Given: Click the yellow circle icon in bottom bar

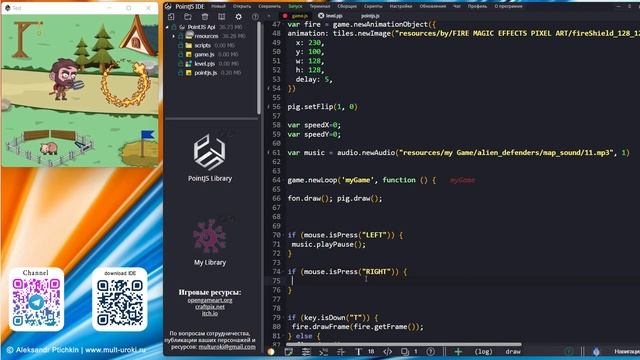Looking at the screenshot, I should [271, 351].
